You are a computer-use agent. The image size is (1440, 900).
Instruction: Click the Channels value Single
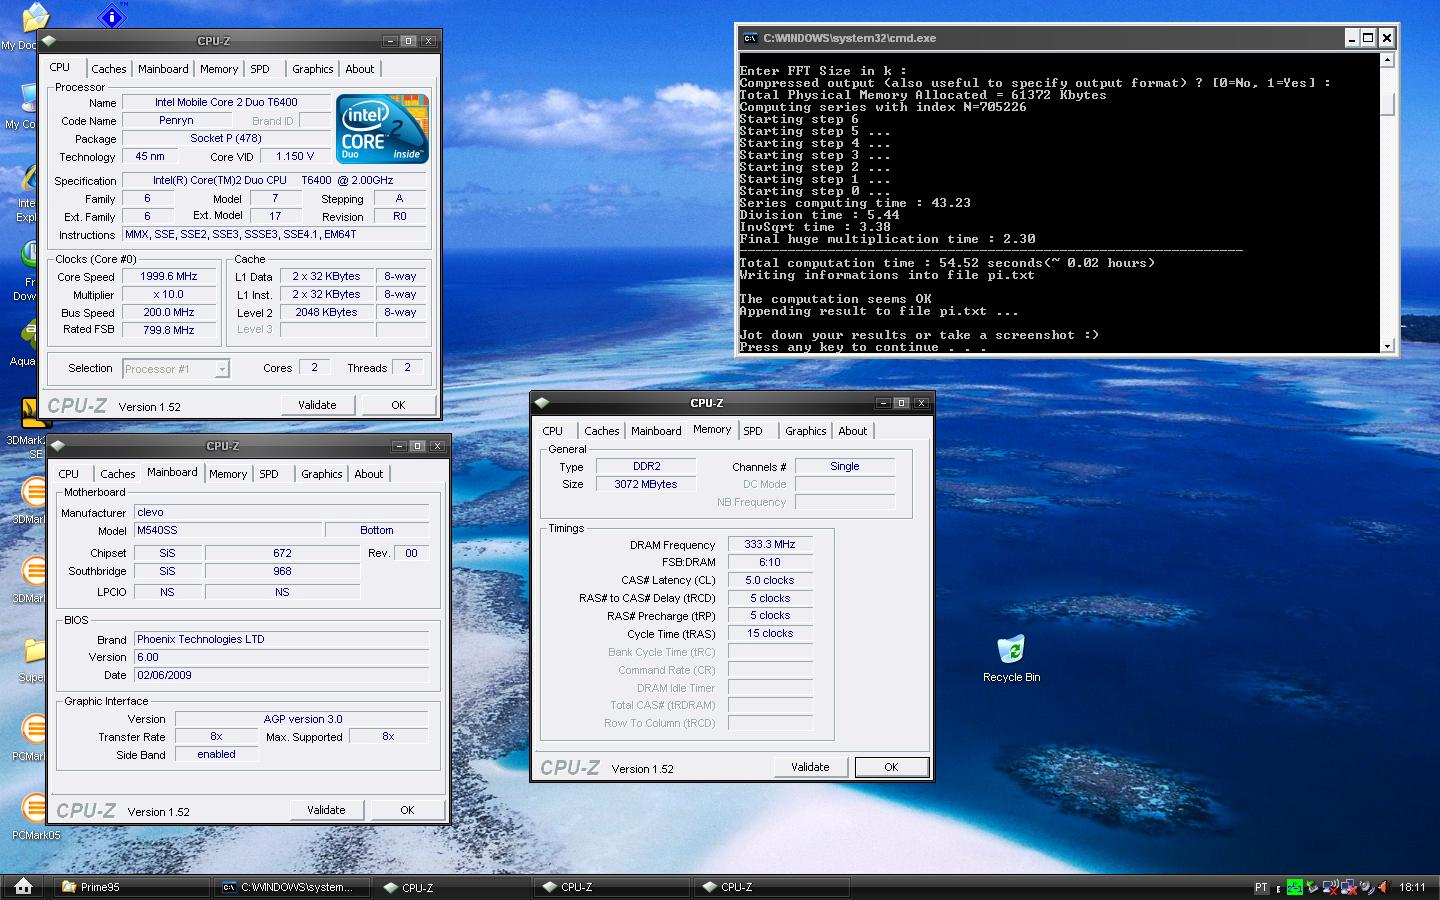[x=845, y=466]
